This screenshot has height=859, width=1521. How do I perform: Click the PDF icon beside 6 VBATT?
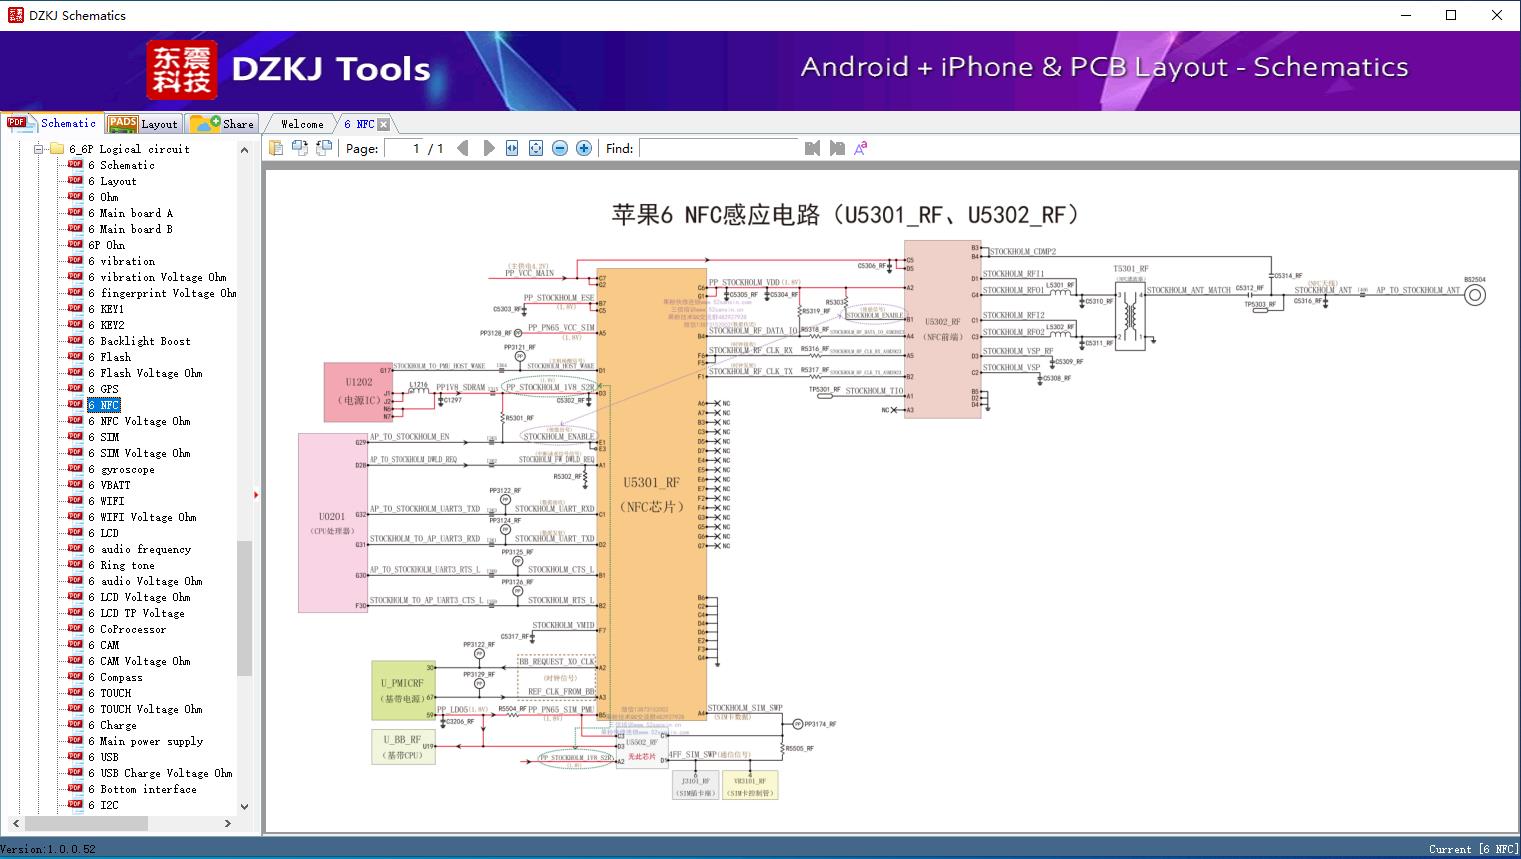(x=75, y=485)
